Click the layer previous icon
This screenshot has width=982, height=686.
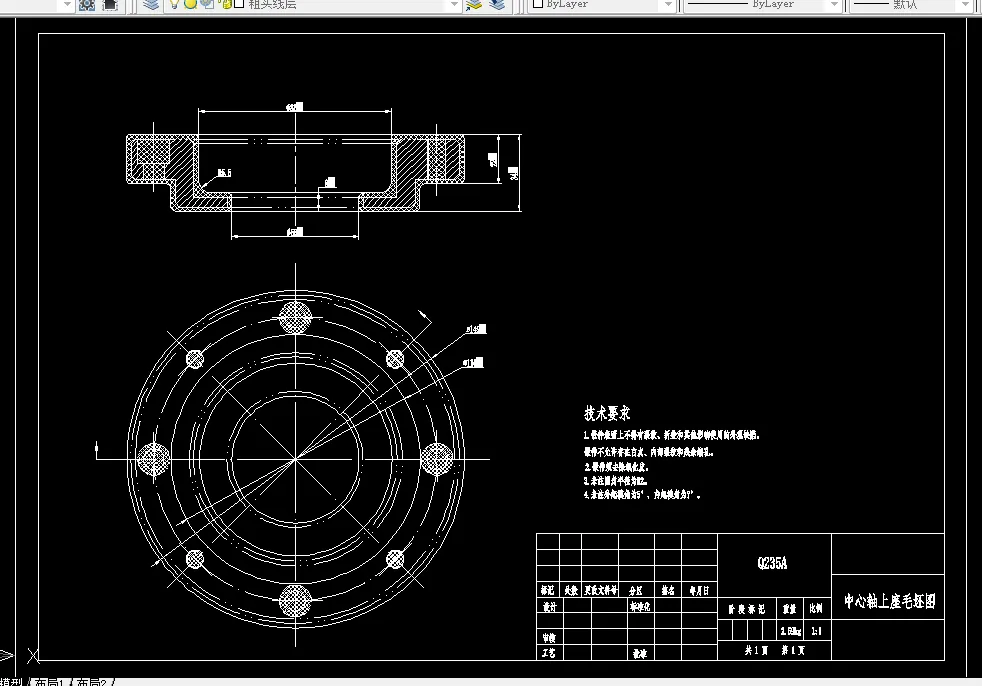(497, 5)
